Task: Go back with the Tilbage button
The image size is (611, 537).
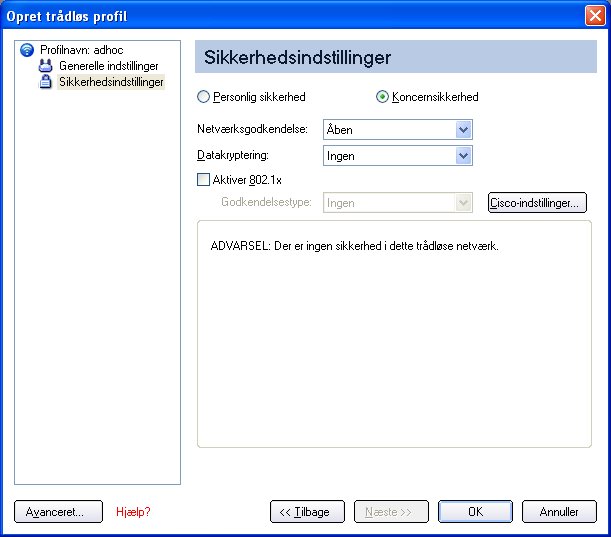Action: (x=307, y=512)
